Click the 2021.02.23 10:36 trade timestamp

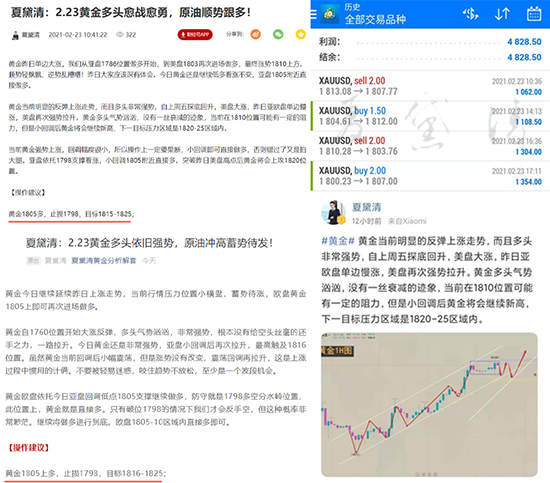pos(517,81)
